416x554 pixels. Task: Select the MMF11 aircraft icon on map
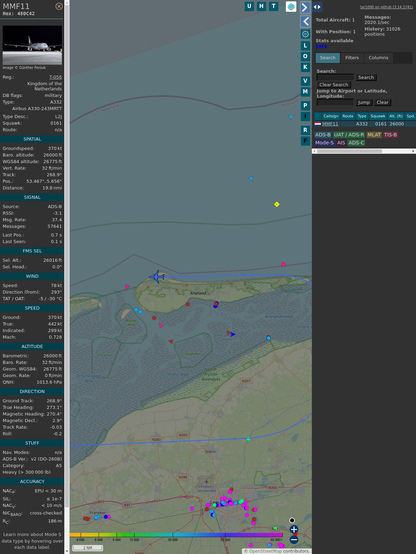157,277
